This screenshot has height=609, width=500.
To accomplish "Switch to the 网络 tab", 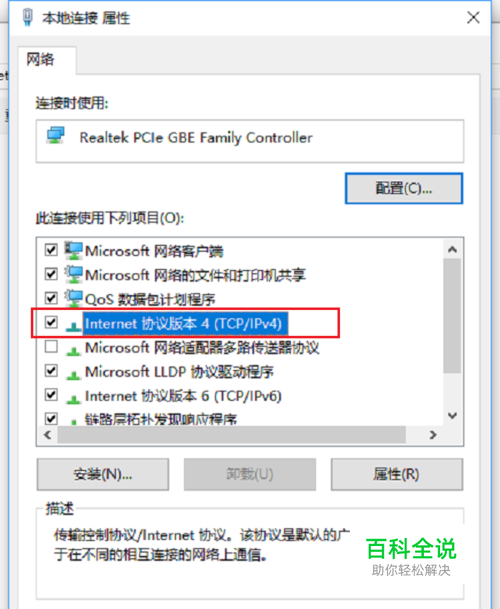I will coord(40,60).
